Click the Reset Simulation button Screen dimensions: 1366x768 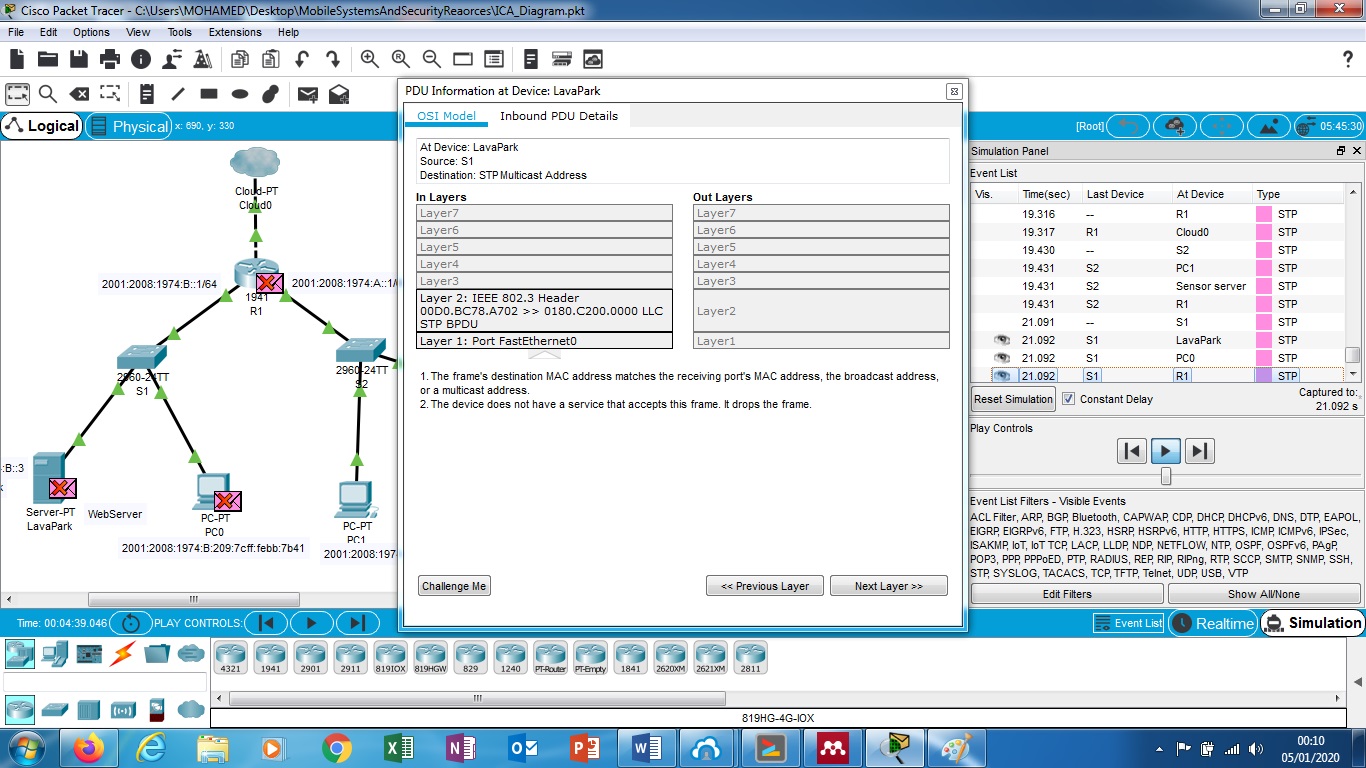[x=1014, y=399]
